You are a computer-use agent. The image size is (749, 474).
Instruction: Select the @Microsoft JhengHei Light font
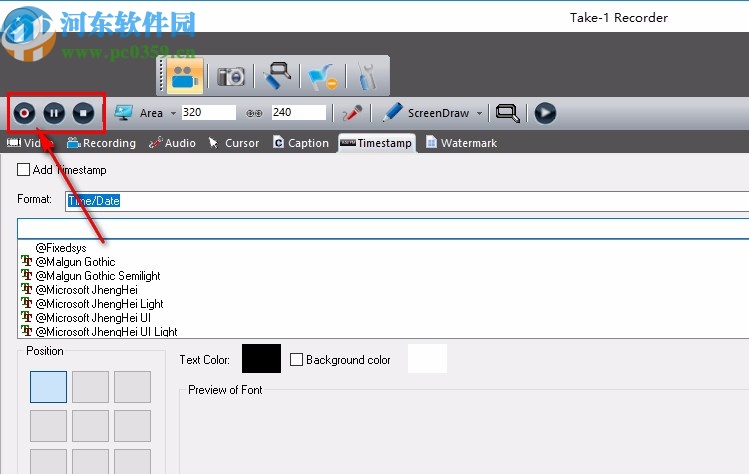[99, 303]
